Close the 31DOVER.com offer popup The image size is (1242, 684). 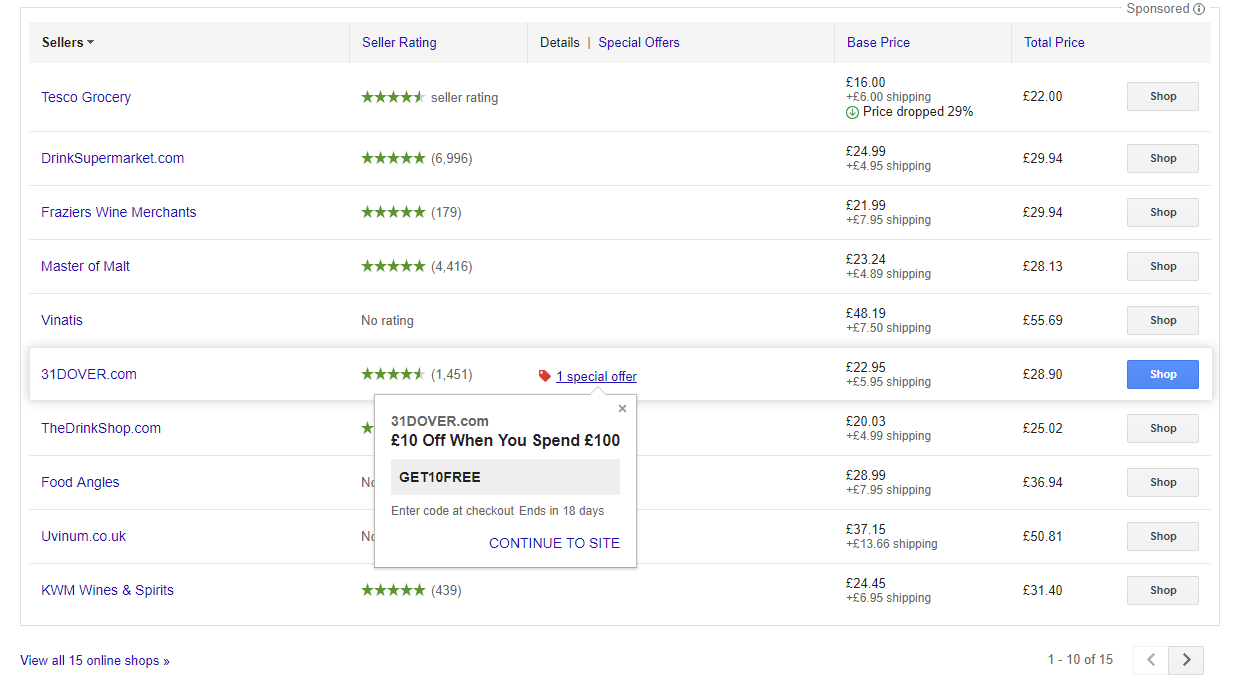pyautogui.click(x=622, y=408)
